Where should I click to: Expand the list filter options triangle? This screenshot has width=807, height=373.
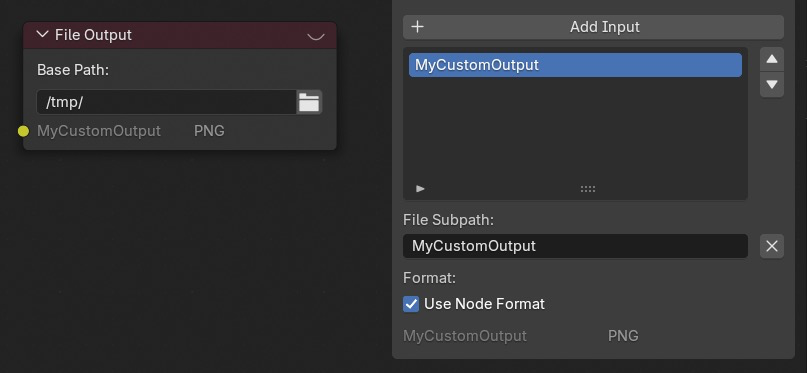[420, 189]
